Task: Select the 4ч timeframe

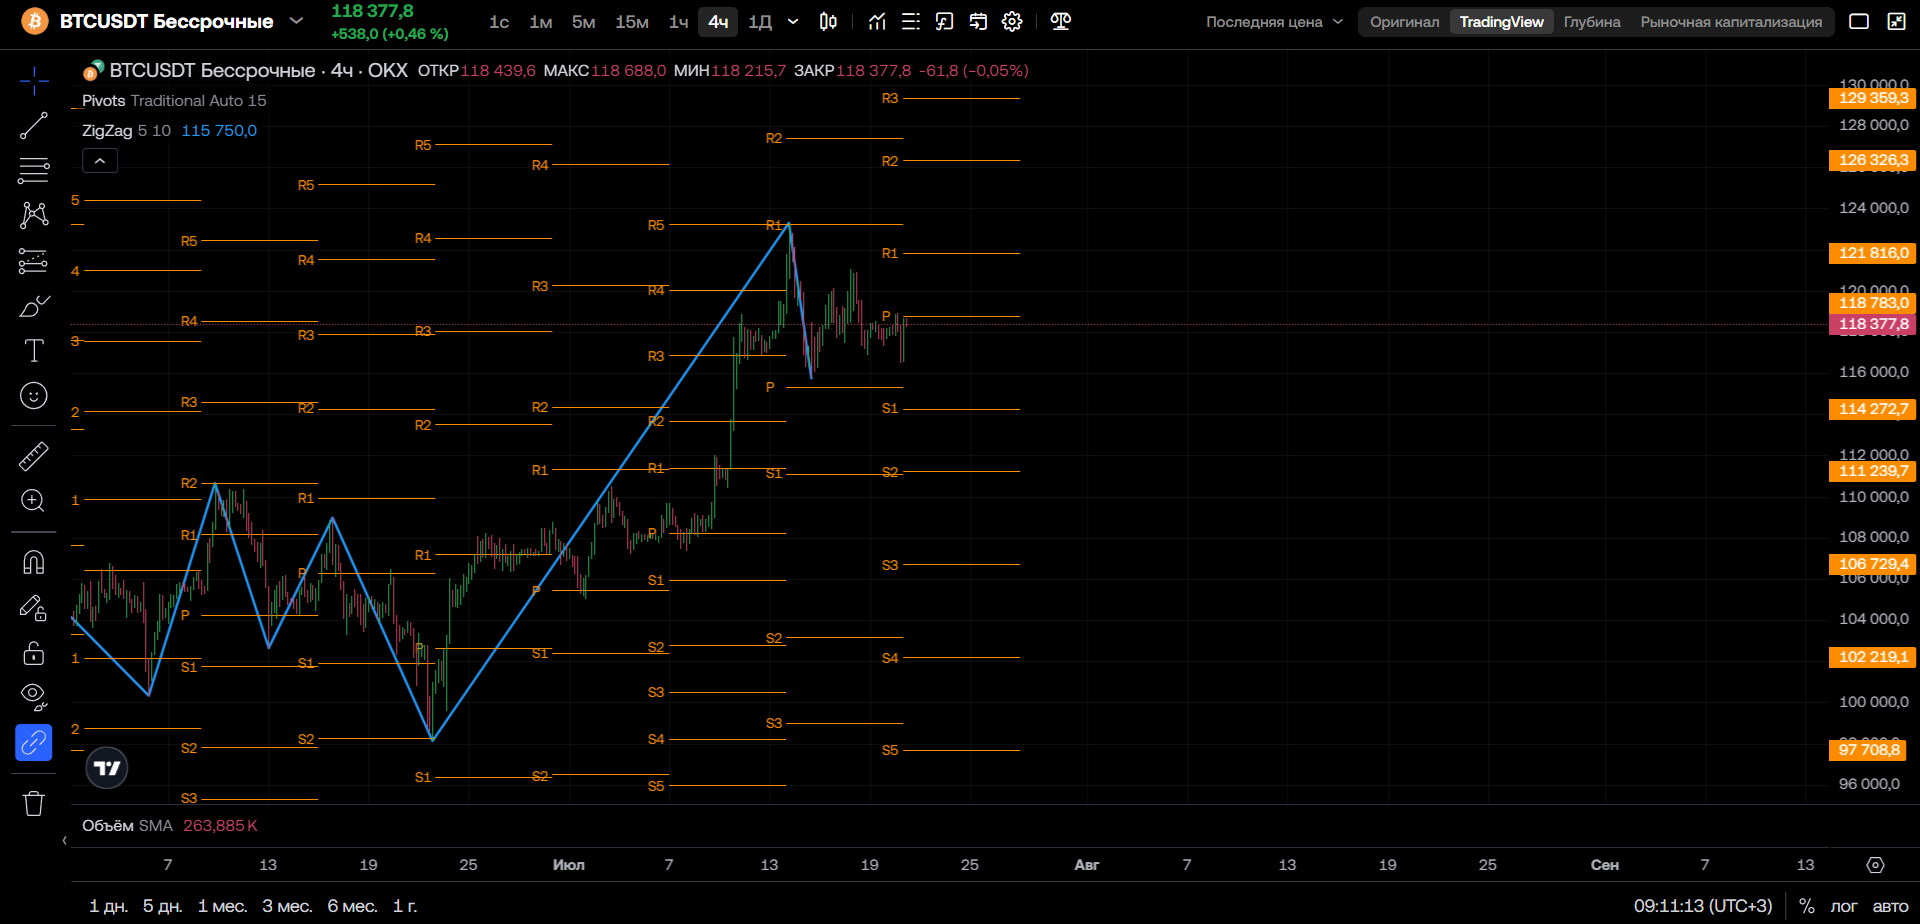Action: pos(718,21)
